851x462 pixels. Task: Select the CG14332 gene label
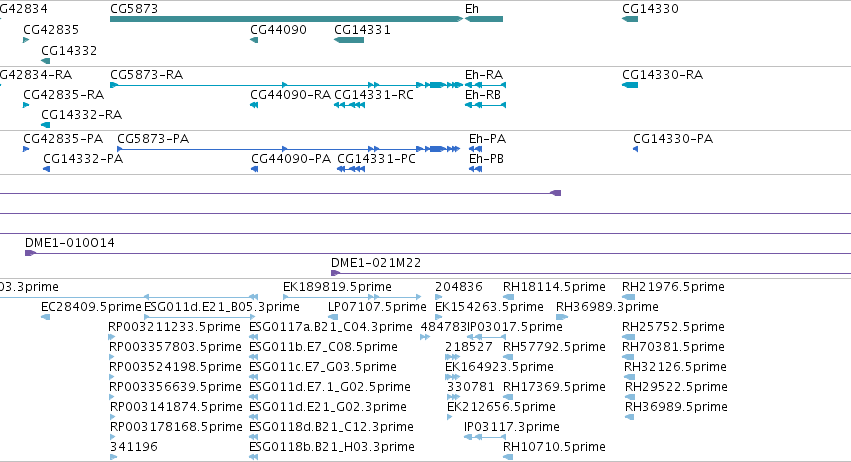69,51
